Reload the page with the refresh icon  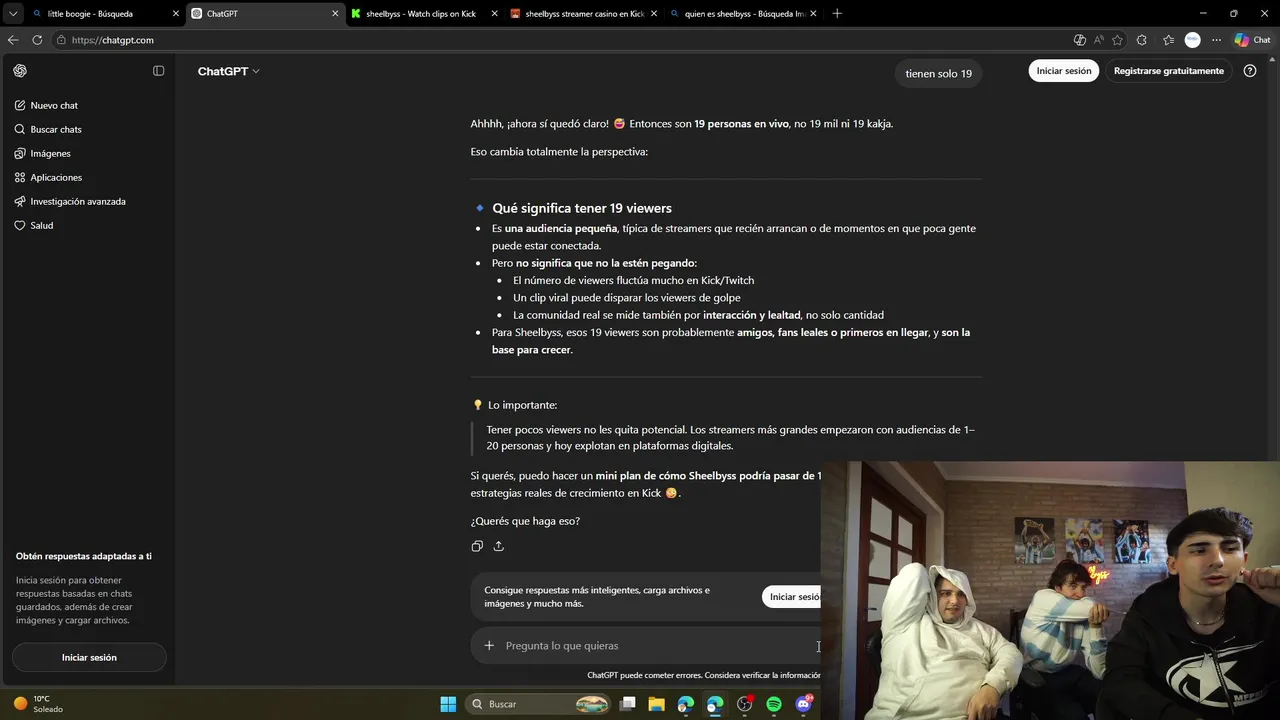click(37, 40)
